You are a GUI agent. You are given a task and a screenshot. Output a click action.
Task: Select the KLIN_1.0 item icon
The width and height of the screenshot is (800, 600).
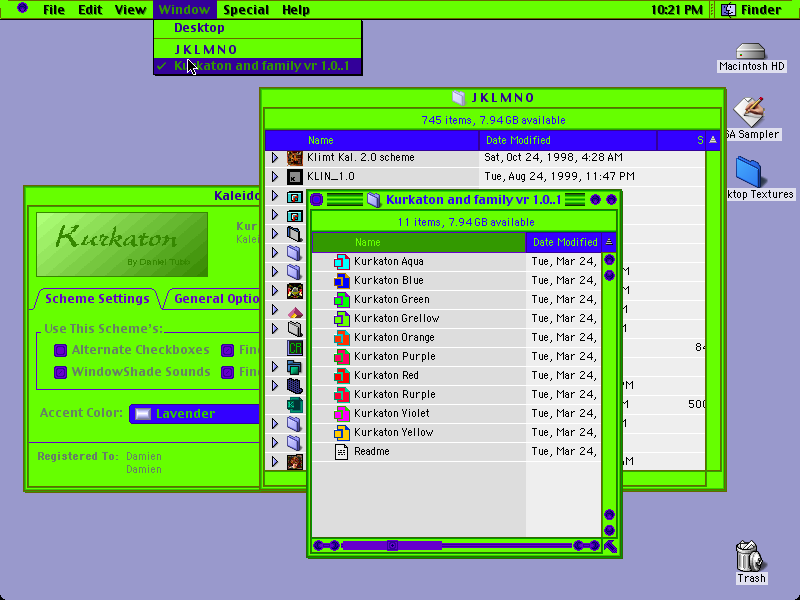pos(295,177)
